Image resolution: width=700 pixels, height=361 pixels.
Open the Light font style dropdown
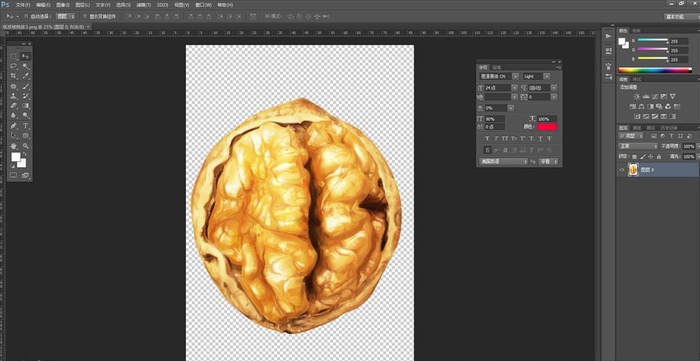click(547, 76)
